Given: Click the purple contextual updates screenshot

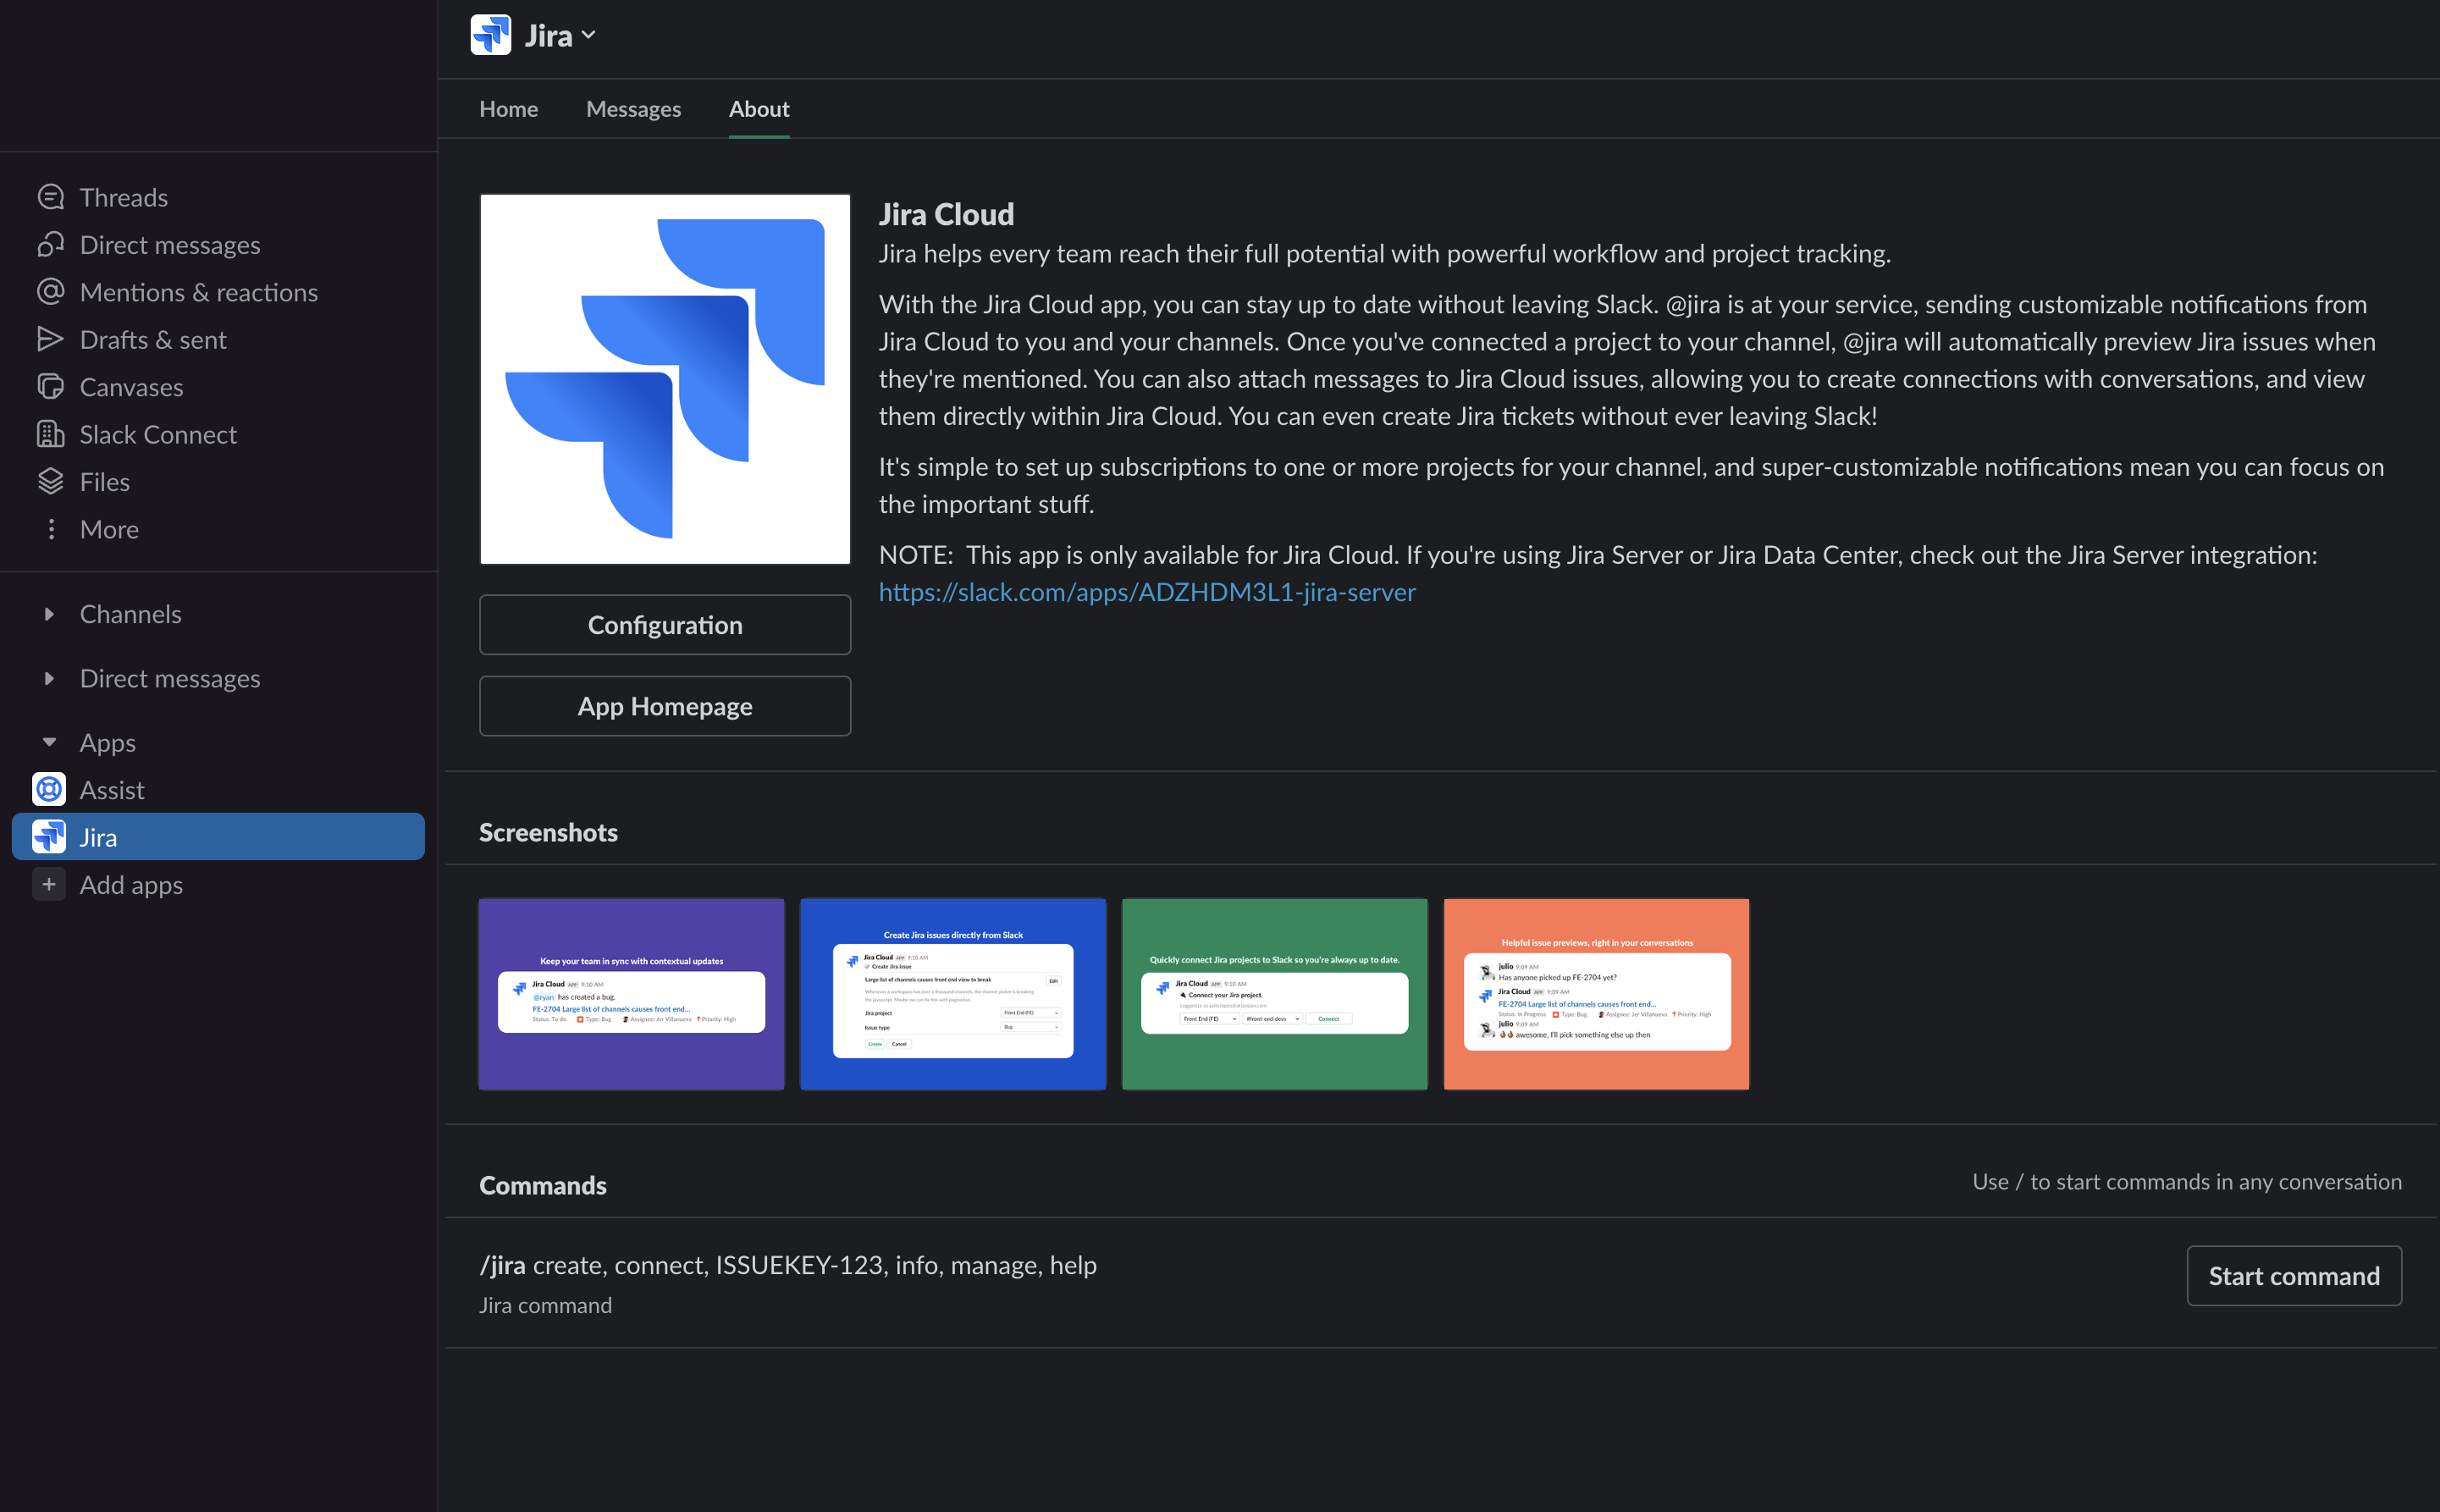Looking at the screenshot, I should (x=630, y=993).
